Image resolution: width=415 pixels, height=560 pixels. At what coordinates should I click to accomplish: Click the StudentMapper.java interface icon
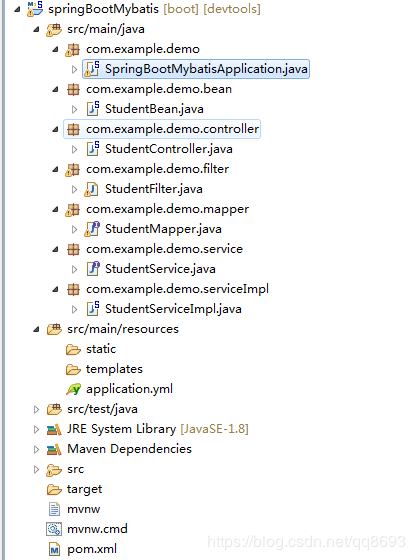(92, 229)
